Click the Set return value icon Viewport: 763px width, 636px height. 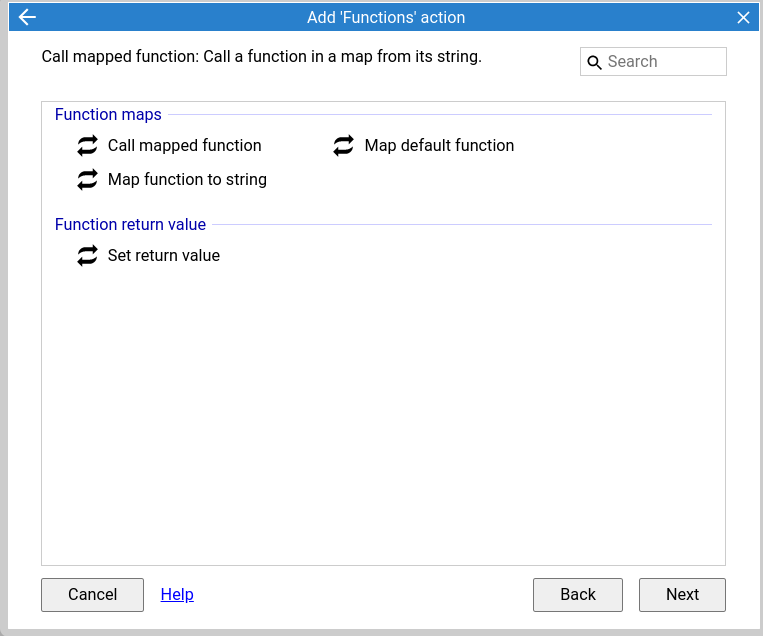[x=88, y=255]
